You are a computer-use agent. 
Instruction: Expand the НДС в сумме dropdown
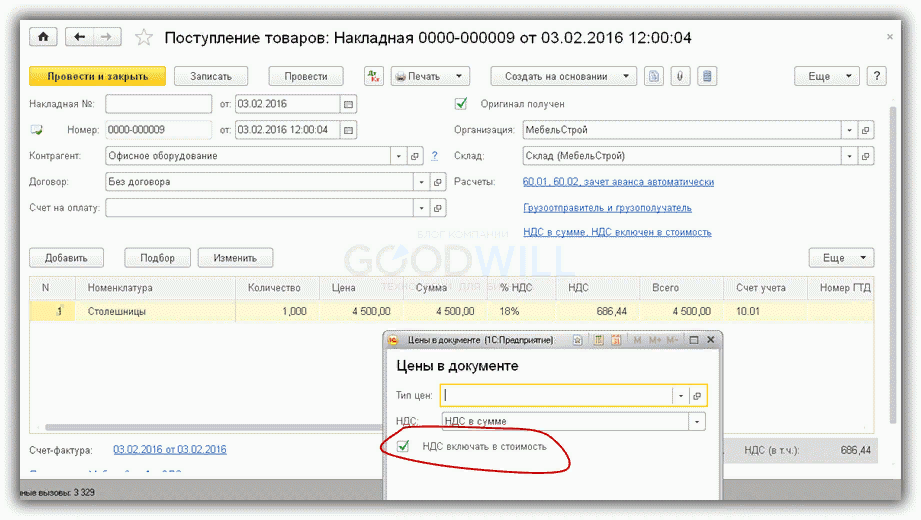tap(697, 421)
